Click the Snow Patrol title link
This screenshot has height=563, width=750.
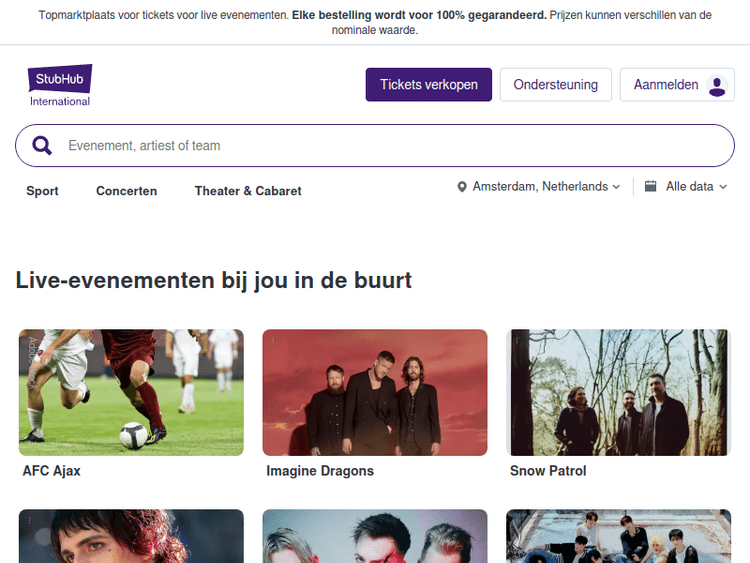click(x=548, y=471)
